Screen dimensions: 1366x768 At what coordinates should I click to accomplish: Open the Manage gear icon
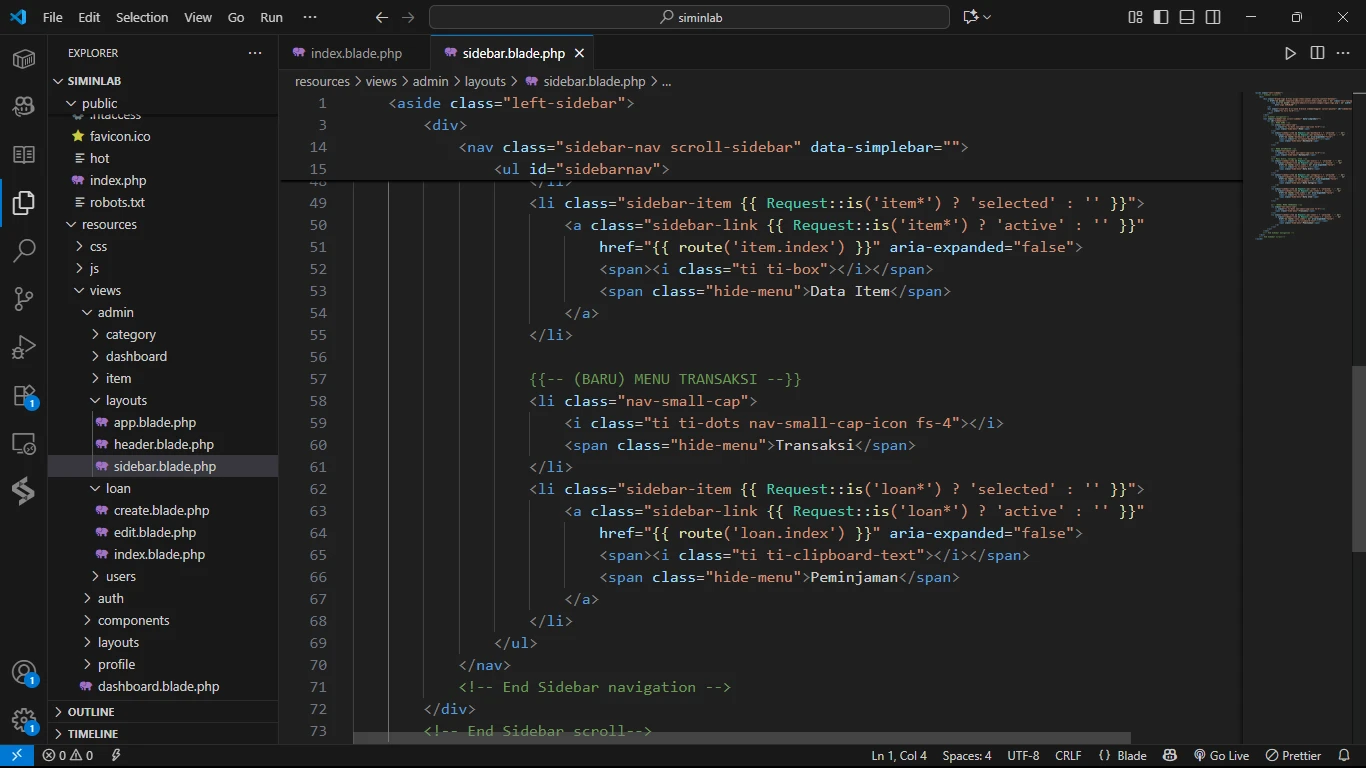click(x=24, y=720)
